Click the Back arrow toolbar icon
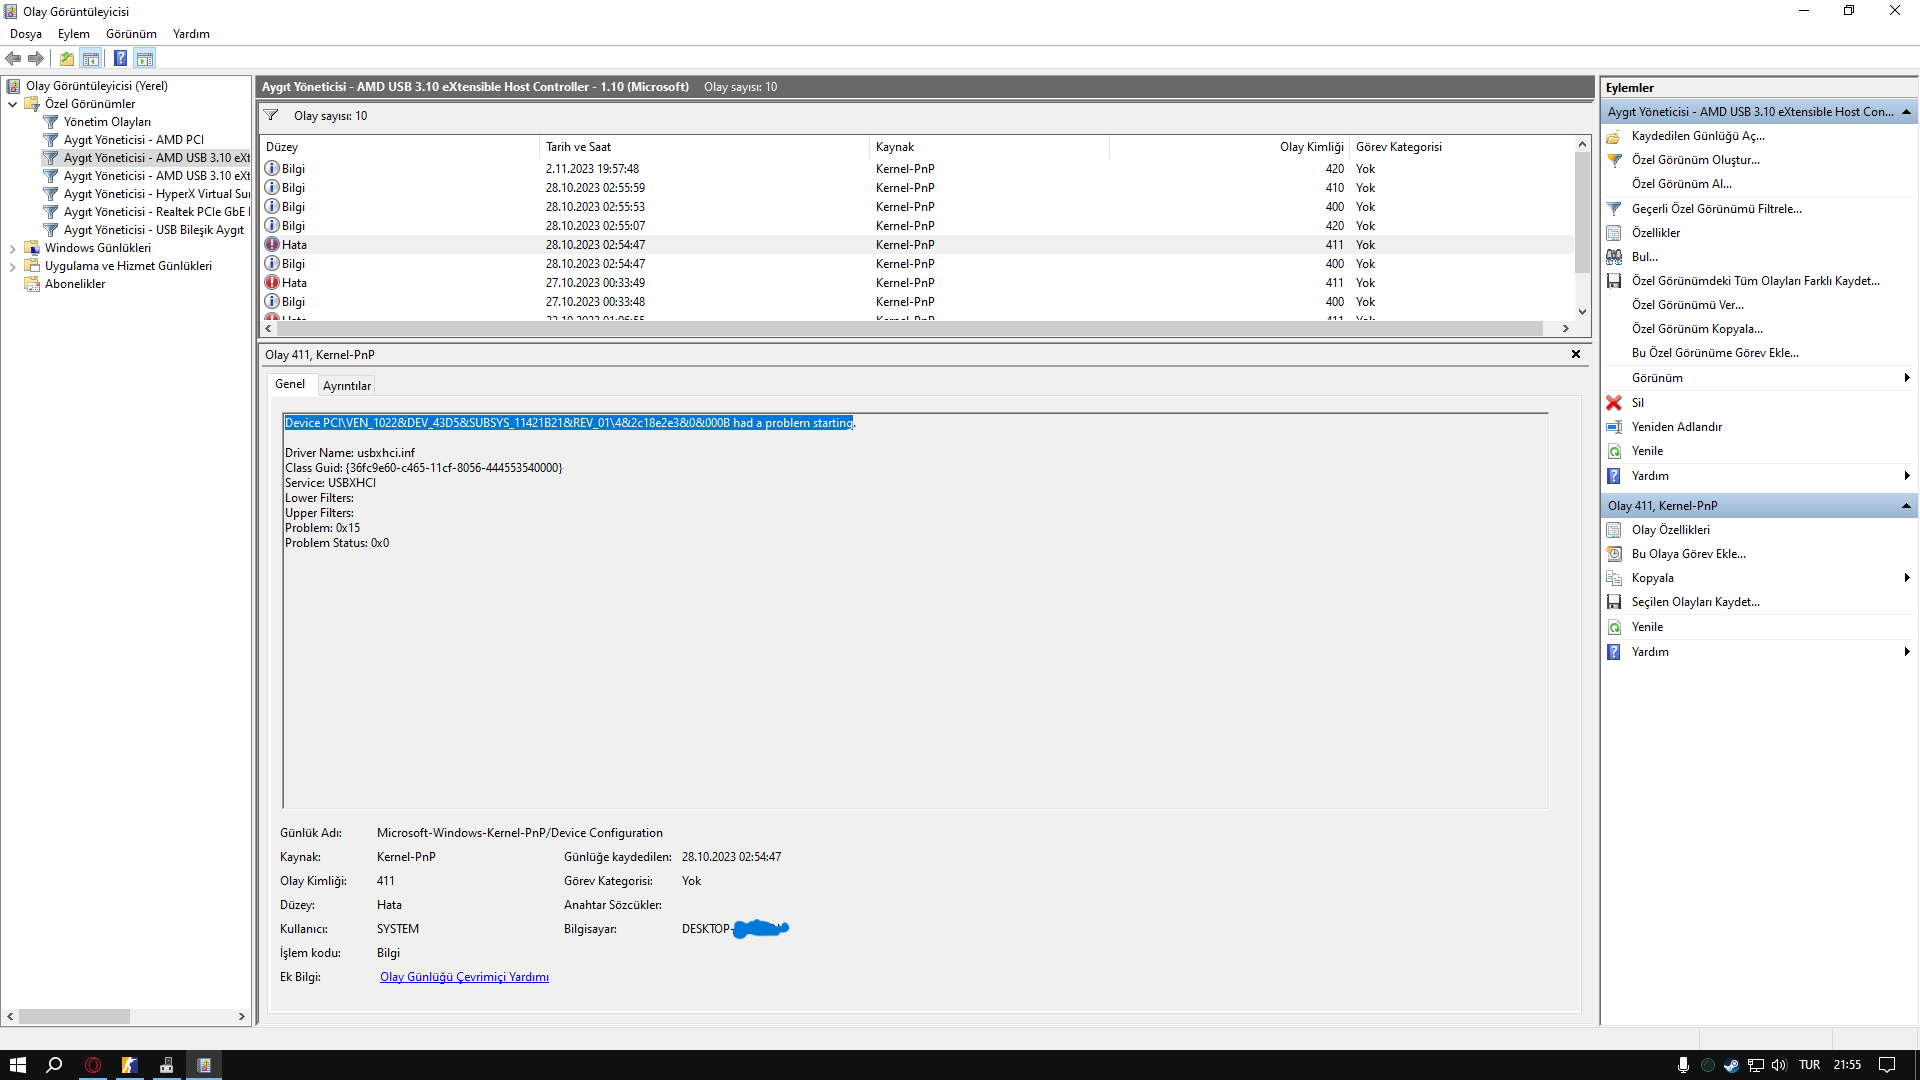 [13, 58]
